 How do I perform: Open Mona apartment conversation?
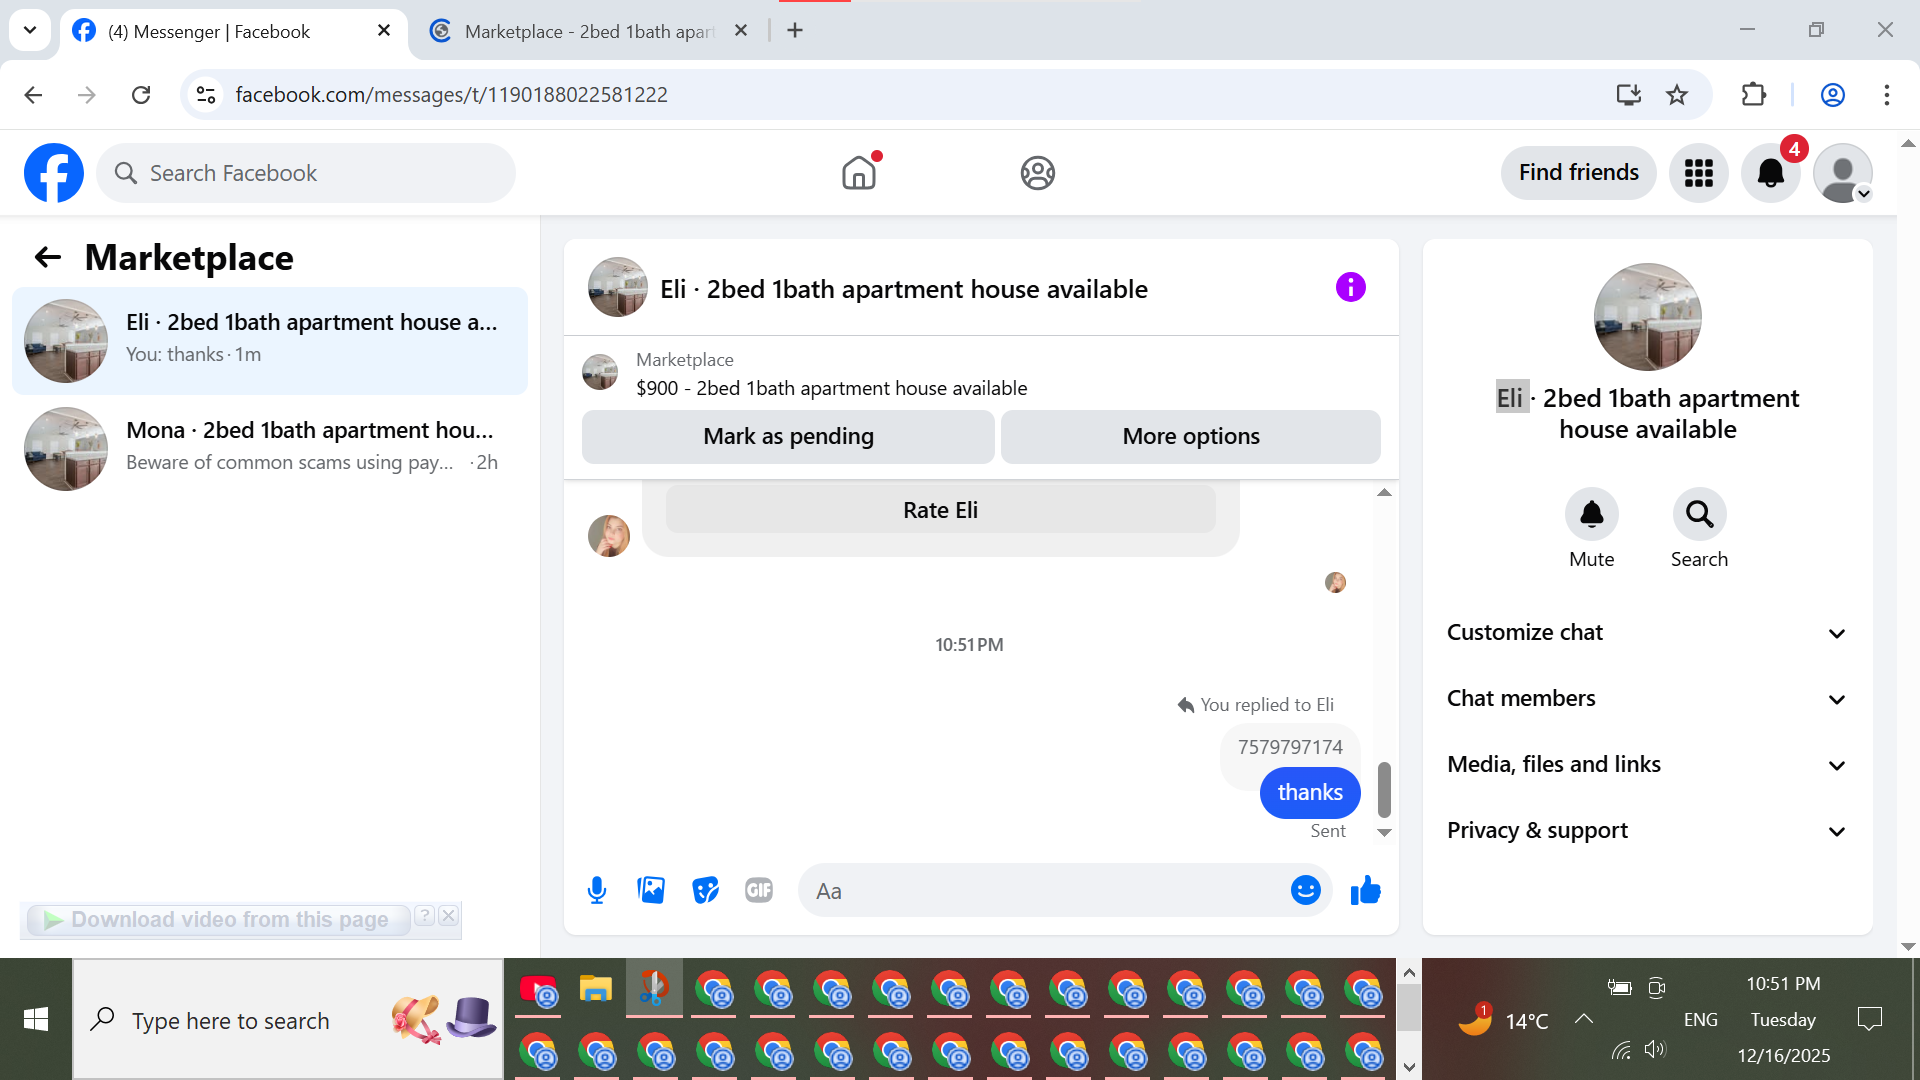pyautogui.click(x=270, y=449)
